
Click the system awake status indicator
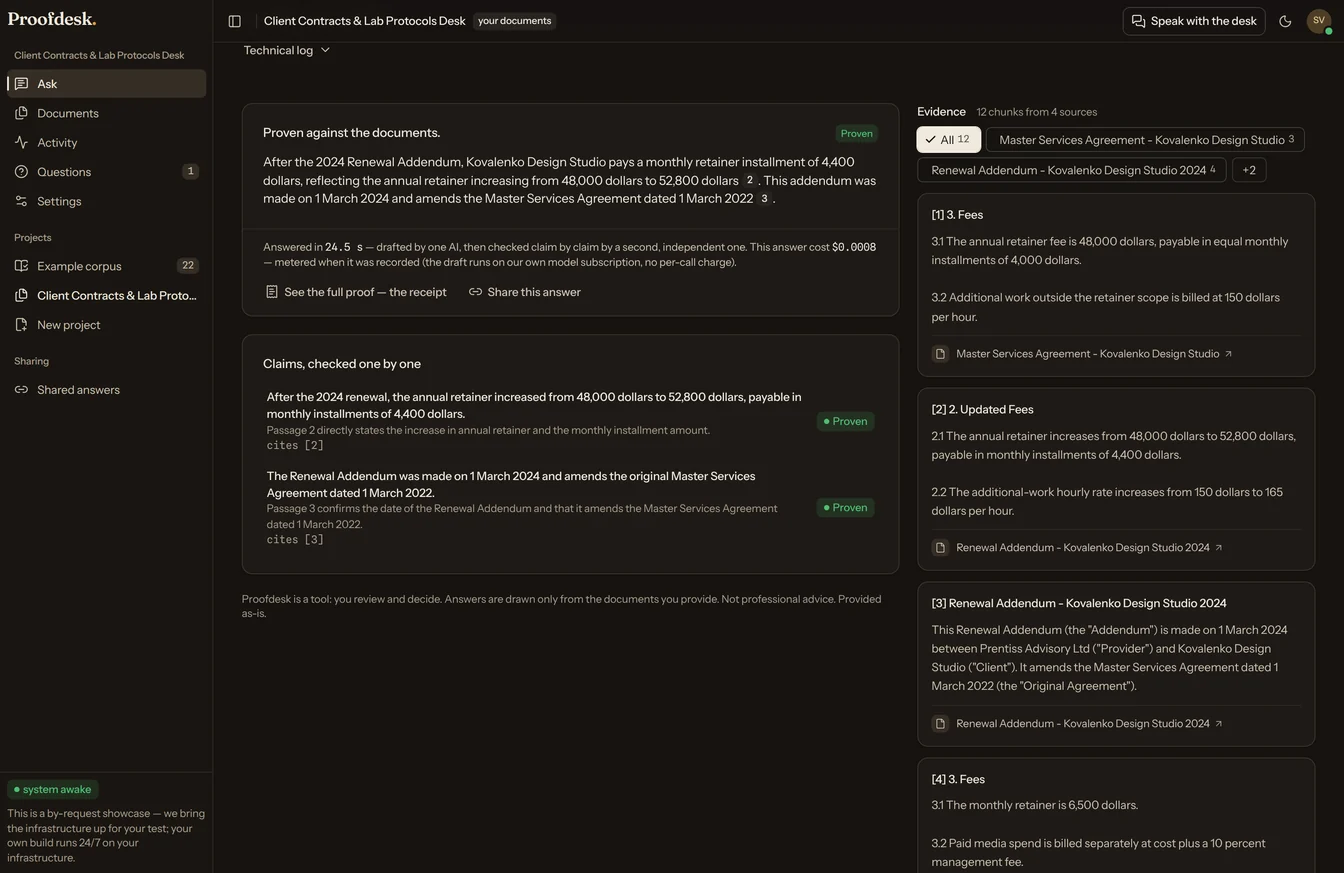53,790
